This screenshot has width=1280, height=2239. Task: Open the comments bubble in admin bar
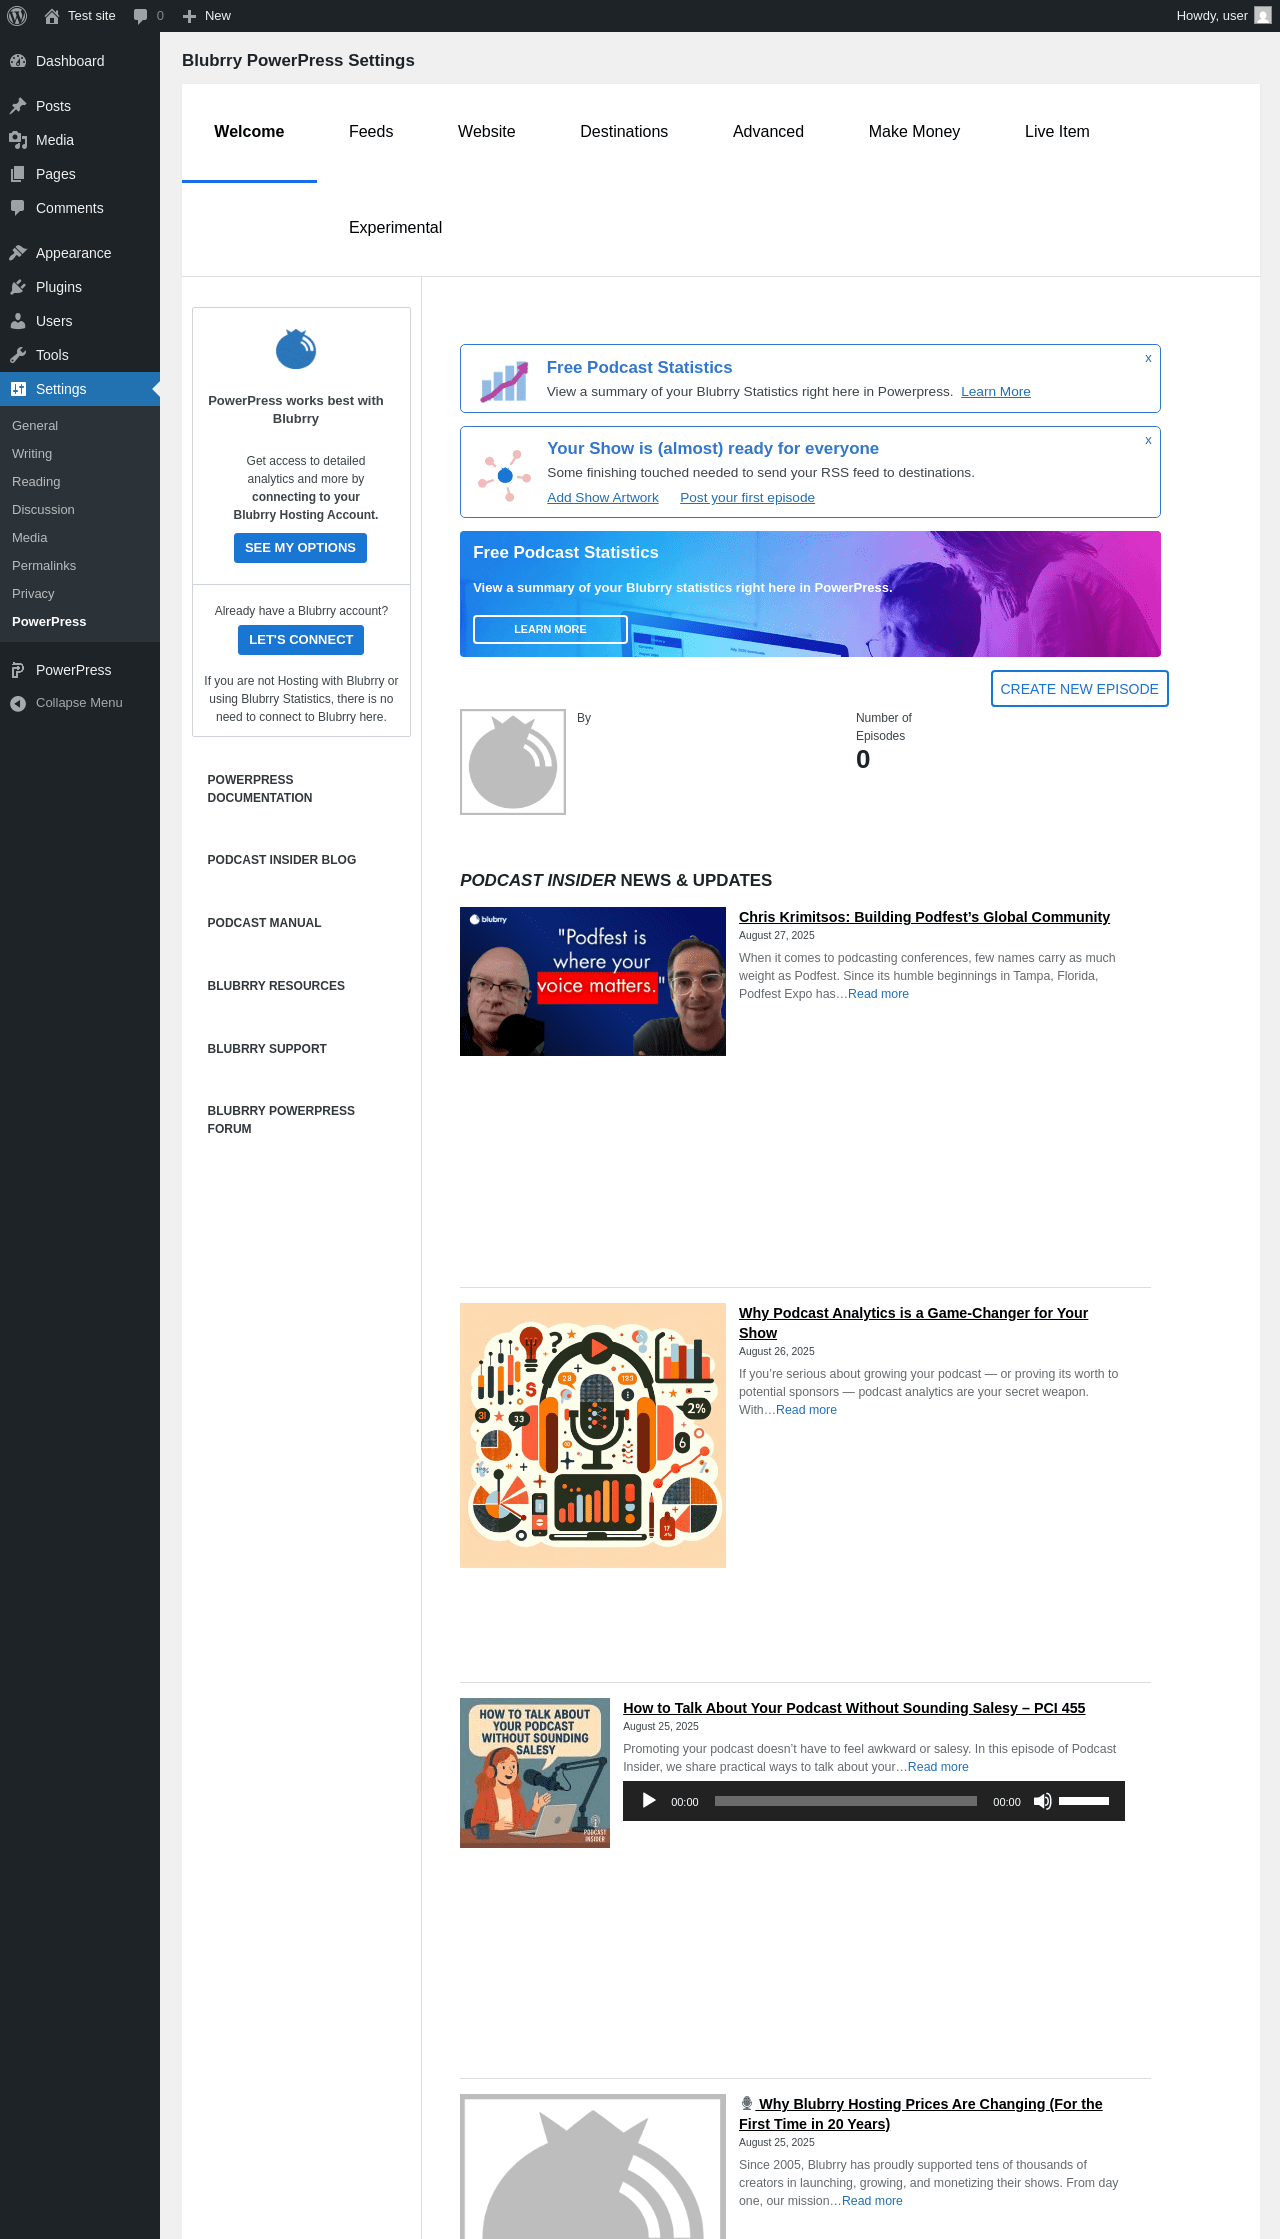point(140,16)
